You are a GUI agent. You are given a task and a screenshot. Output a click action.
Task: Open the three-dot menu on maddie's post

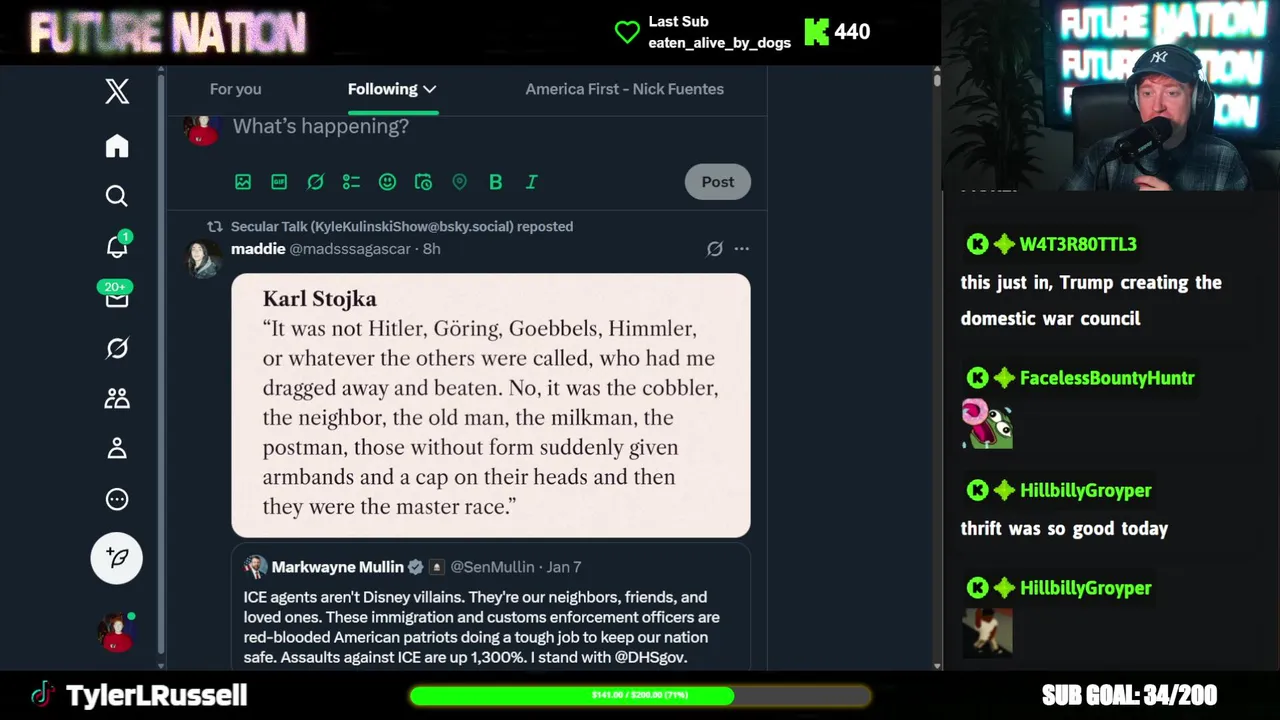click(741, 249)
